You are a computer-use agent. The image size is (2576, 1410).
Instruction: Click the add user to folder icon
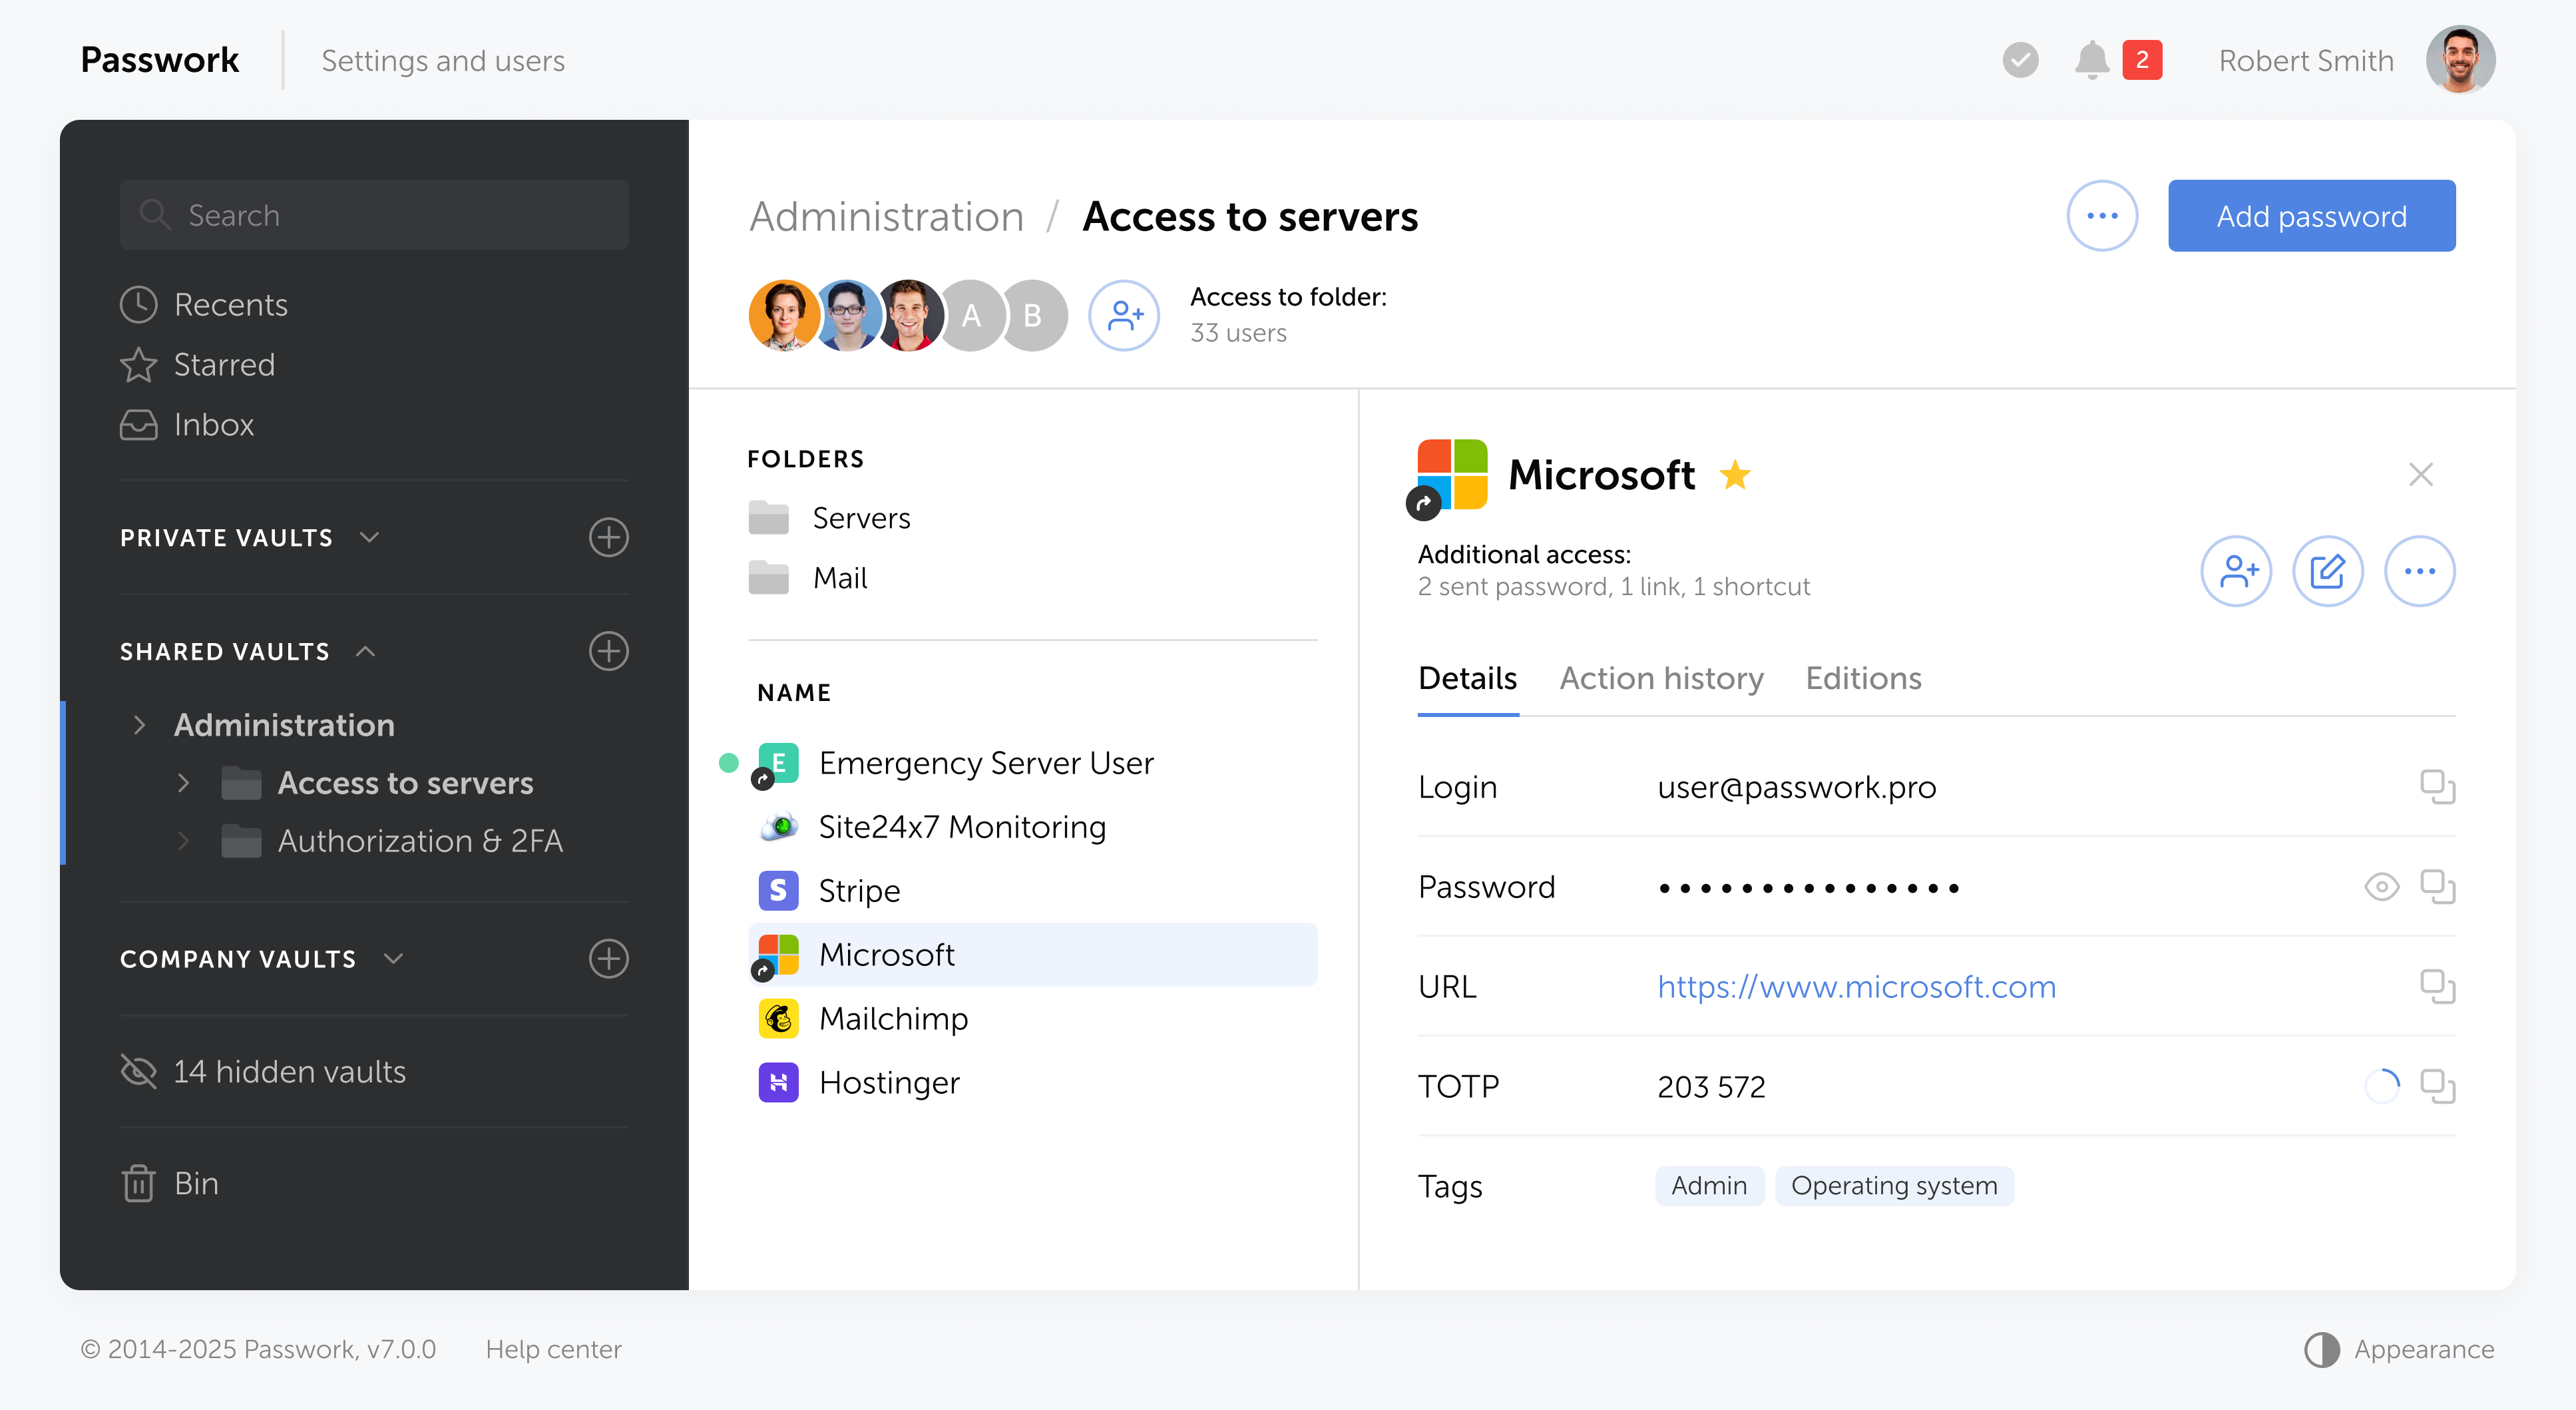[x=1124, y=315]
